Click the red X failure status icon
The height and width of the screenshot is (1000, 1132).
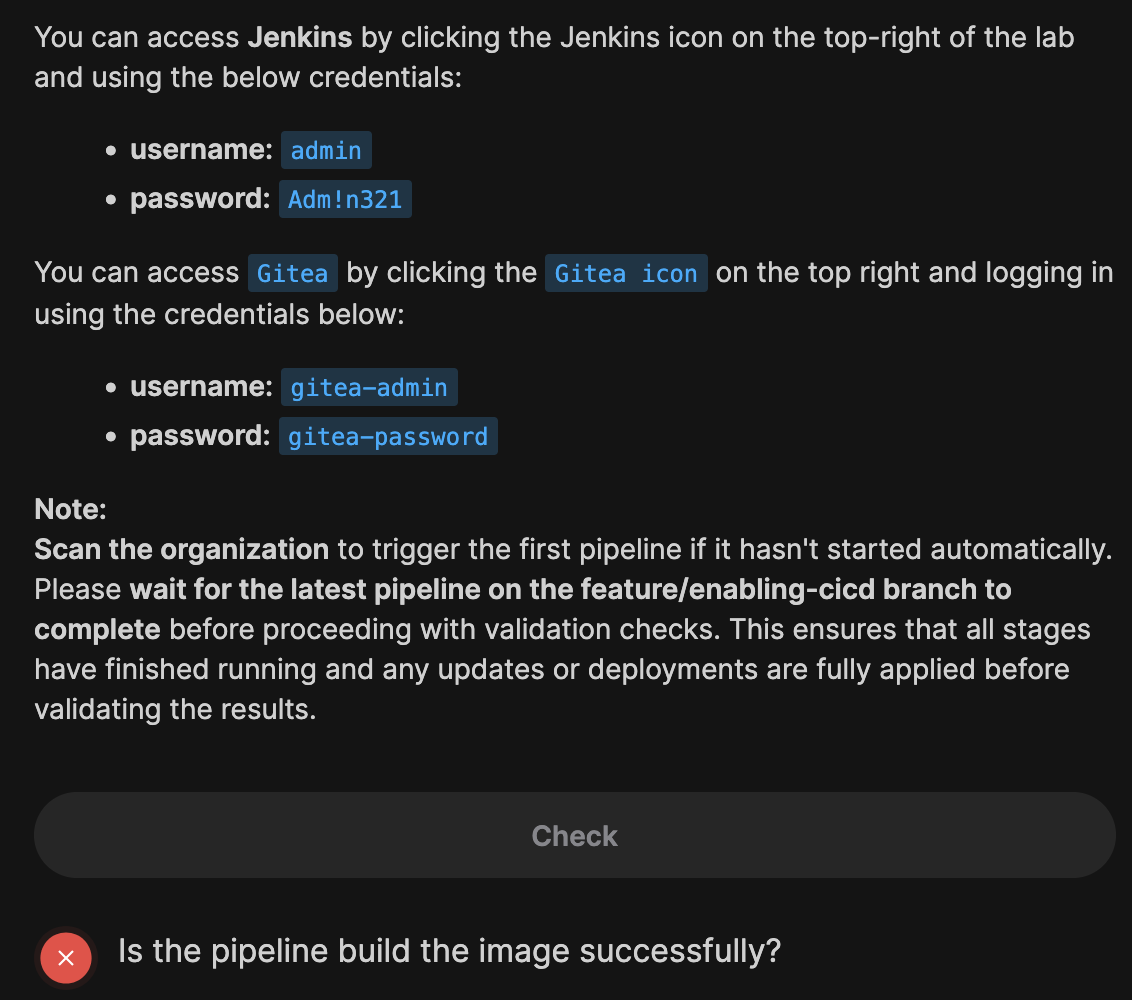(66, 958)
